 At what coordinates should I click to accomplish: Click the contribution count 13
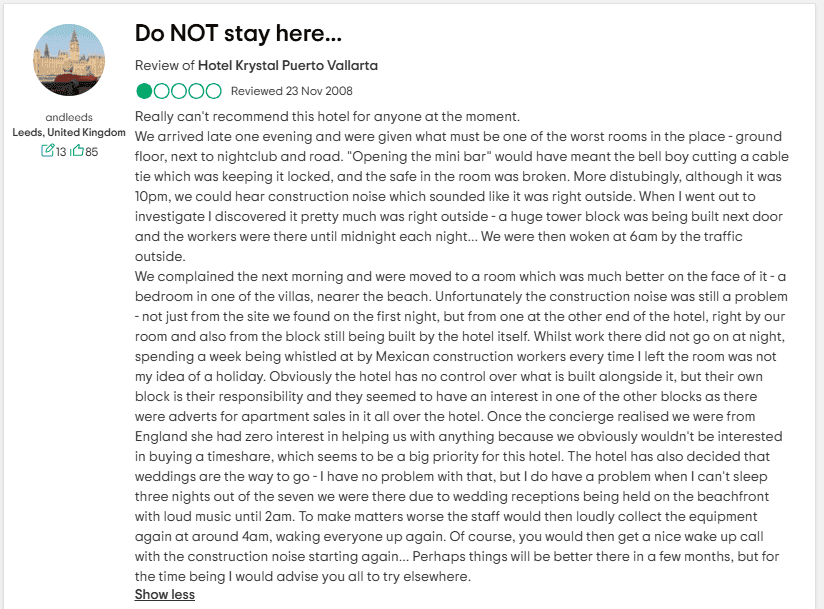point(60,151)
